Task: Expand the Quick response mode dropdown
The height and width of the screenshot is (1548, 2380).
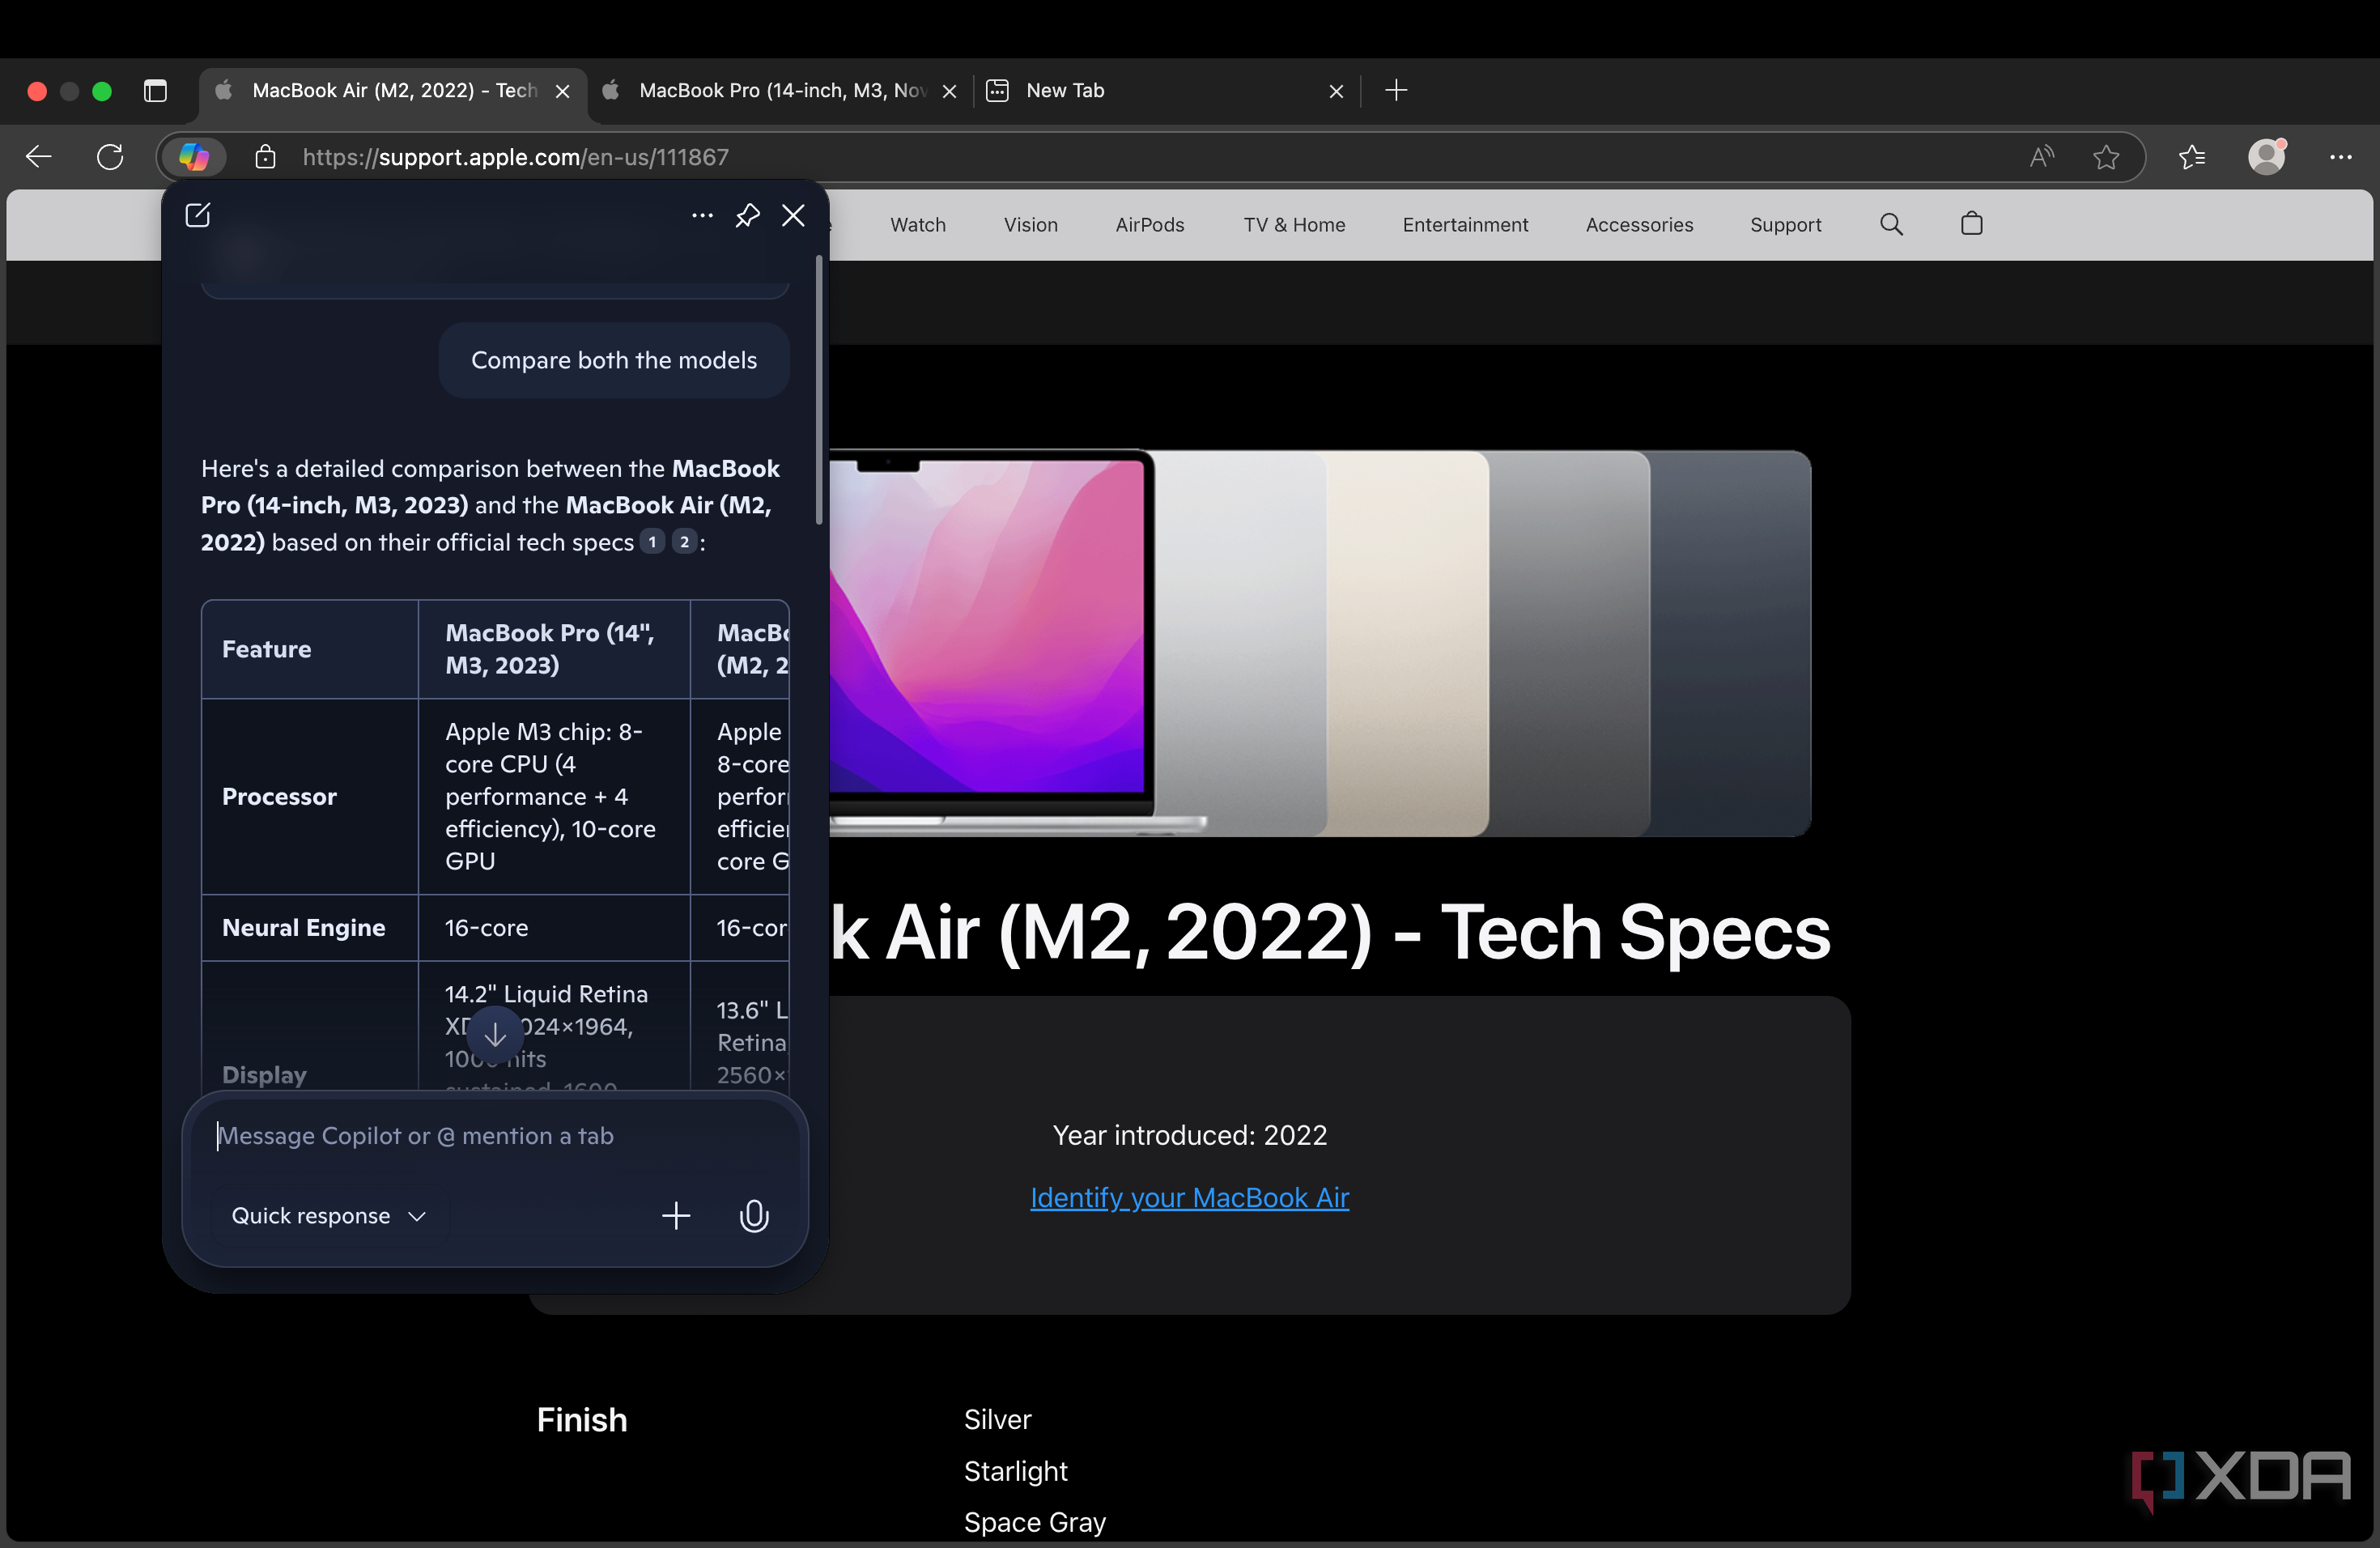Action: 330,1215
